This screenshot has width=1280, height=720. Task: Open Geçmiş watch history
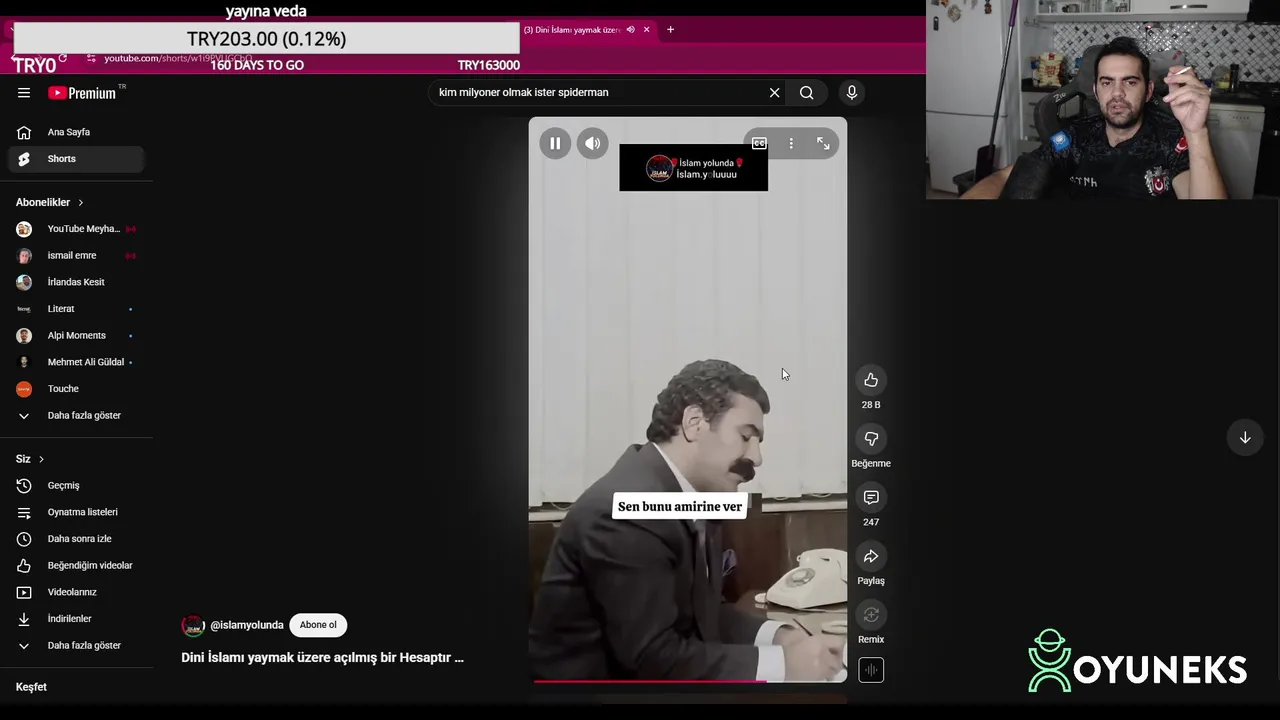pos(76,486)
